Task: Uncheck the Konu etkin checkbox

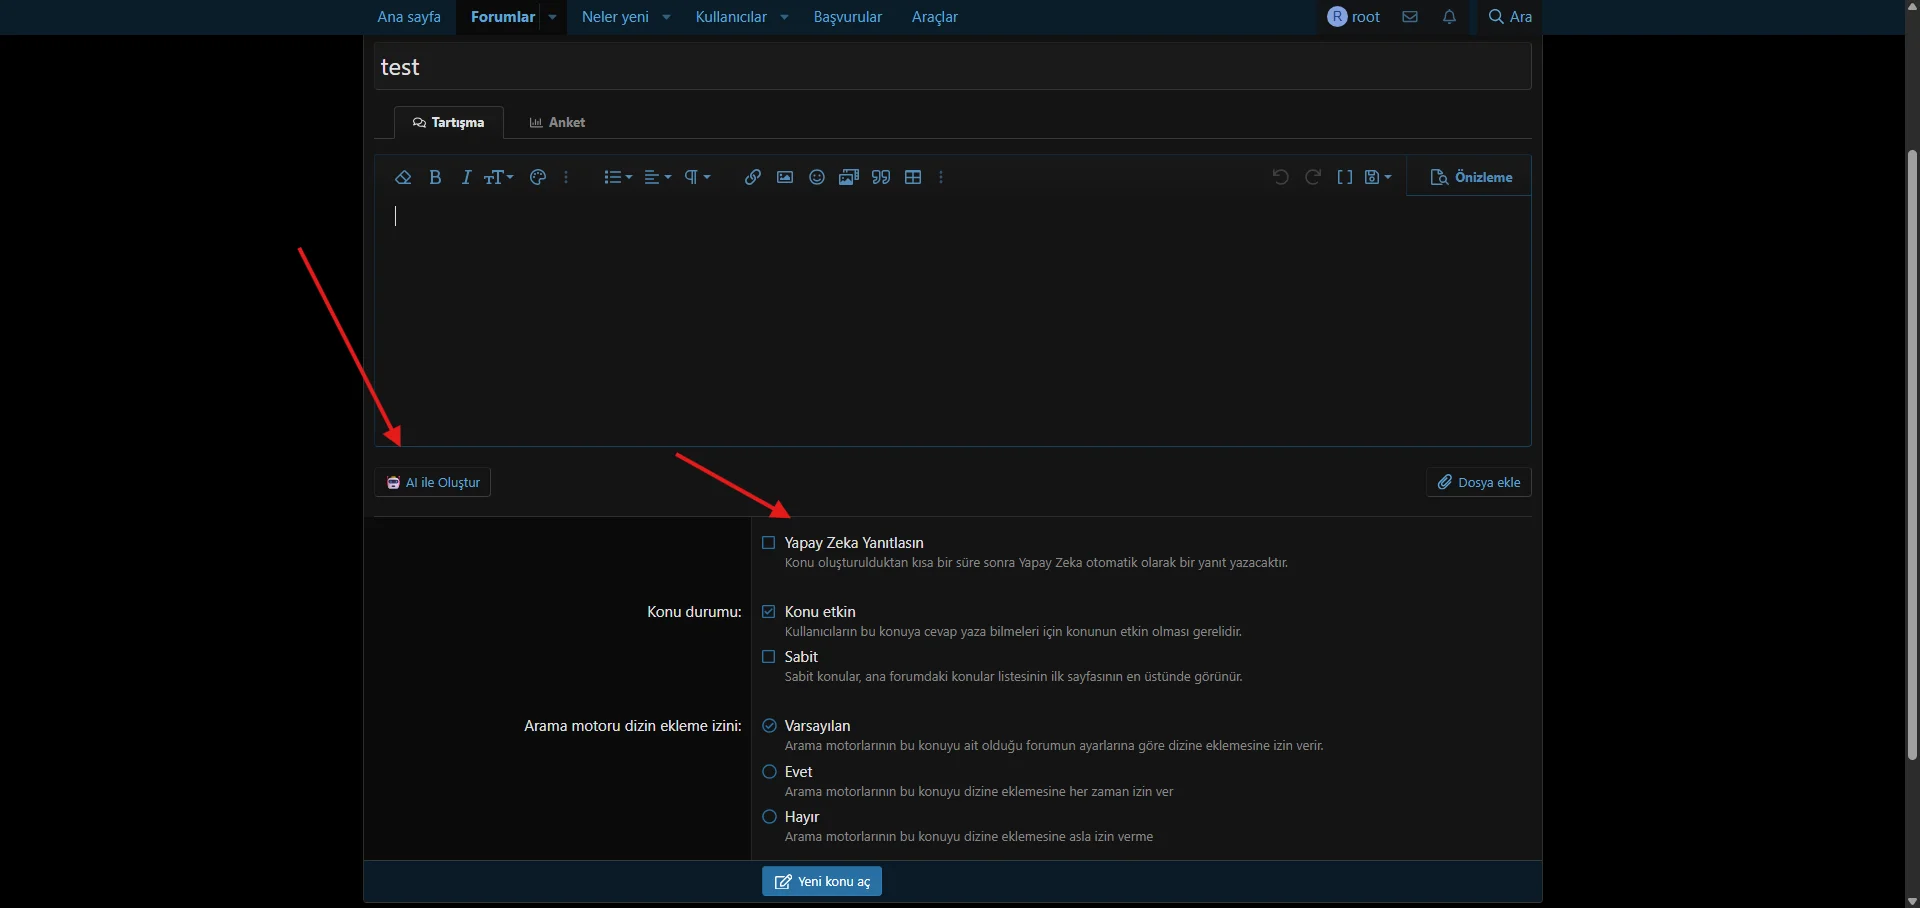Action: tap(769, 612)
